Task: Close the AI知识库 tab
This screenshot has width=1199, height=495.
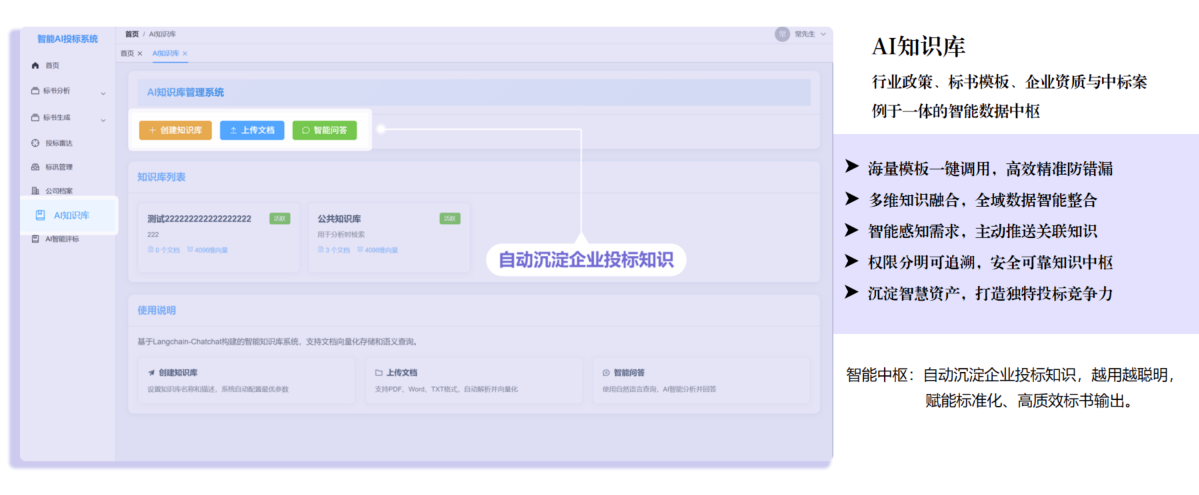Action: (x=185, y=53)
